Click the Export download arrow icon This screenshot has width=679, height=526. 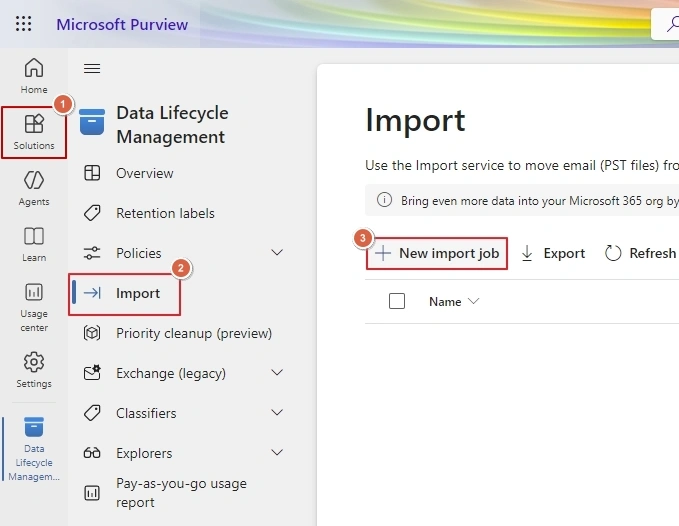point(527,253)
